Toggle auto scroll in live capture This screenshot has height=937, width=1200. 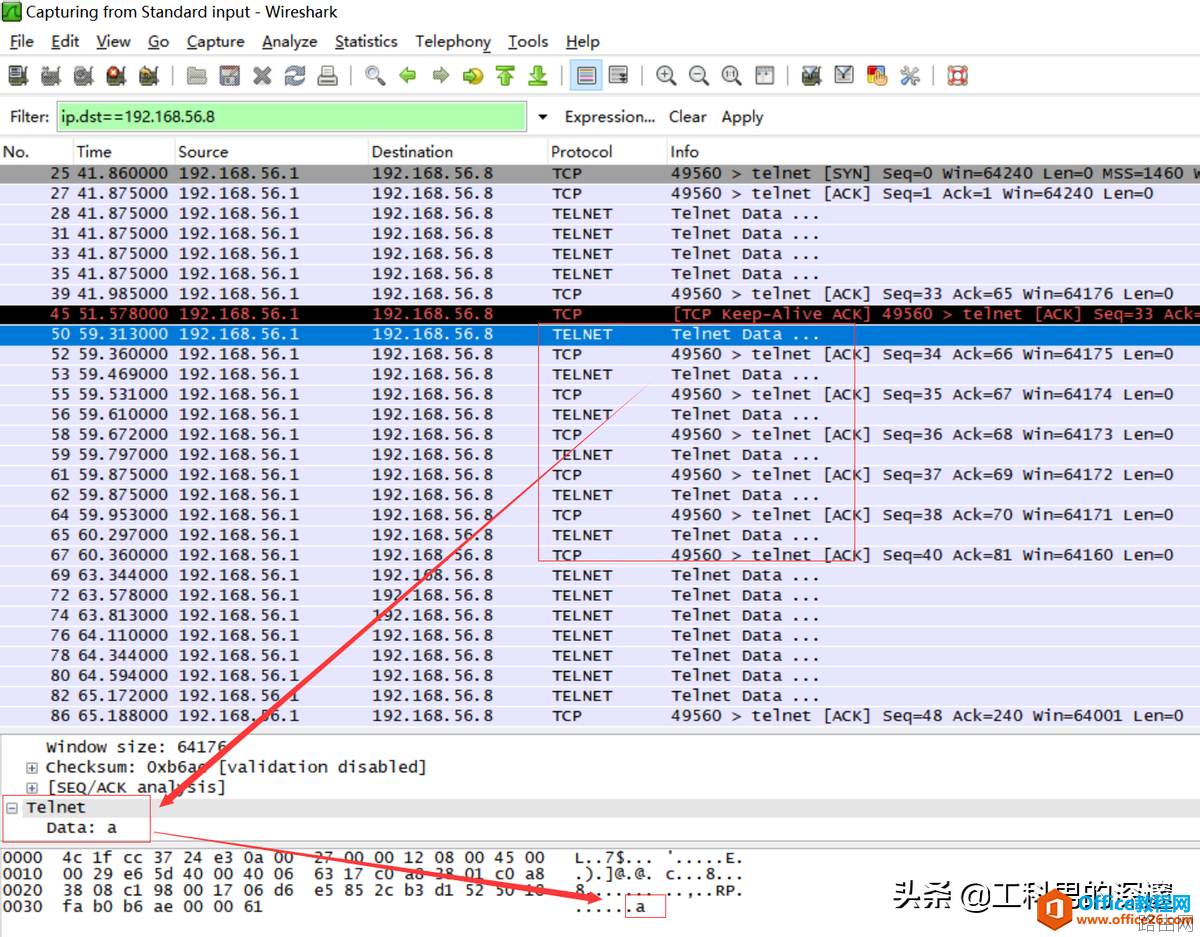pyautogui.click(x=618, y=76)
